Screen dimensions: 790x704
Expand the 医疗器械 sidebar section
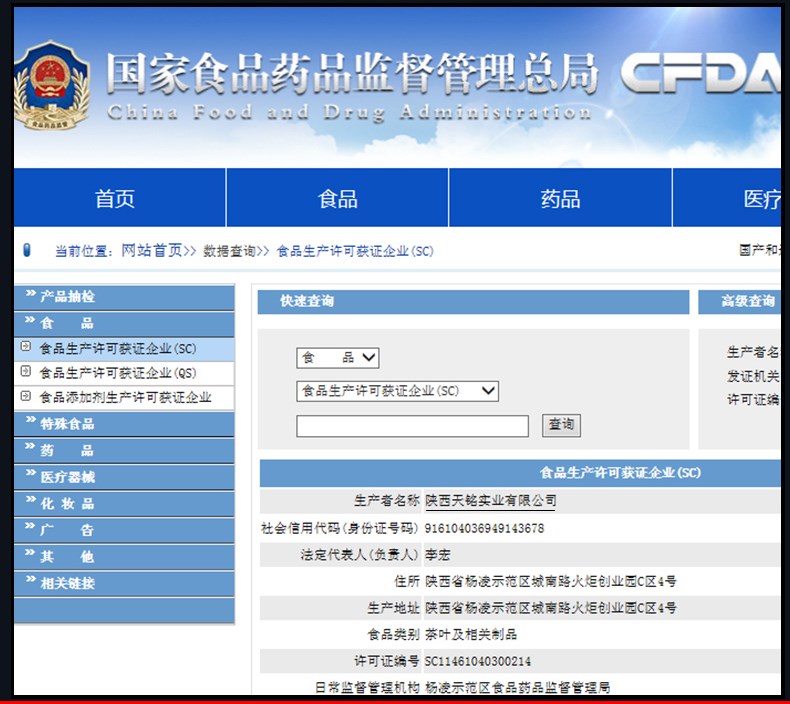point(124,477)
